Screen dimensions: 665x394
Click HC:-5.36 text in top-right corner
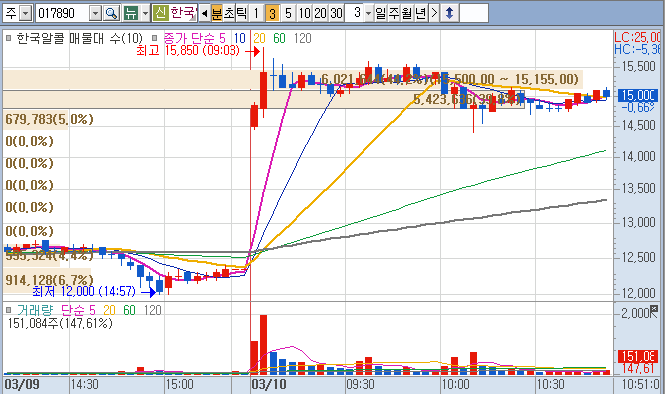(x=637, y=49)
